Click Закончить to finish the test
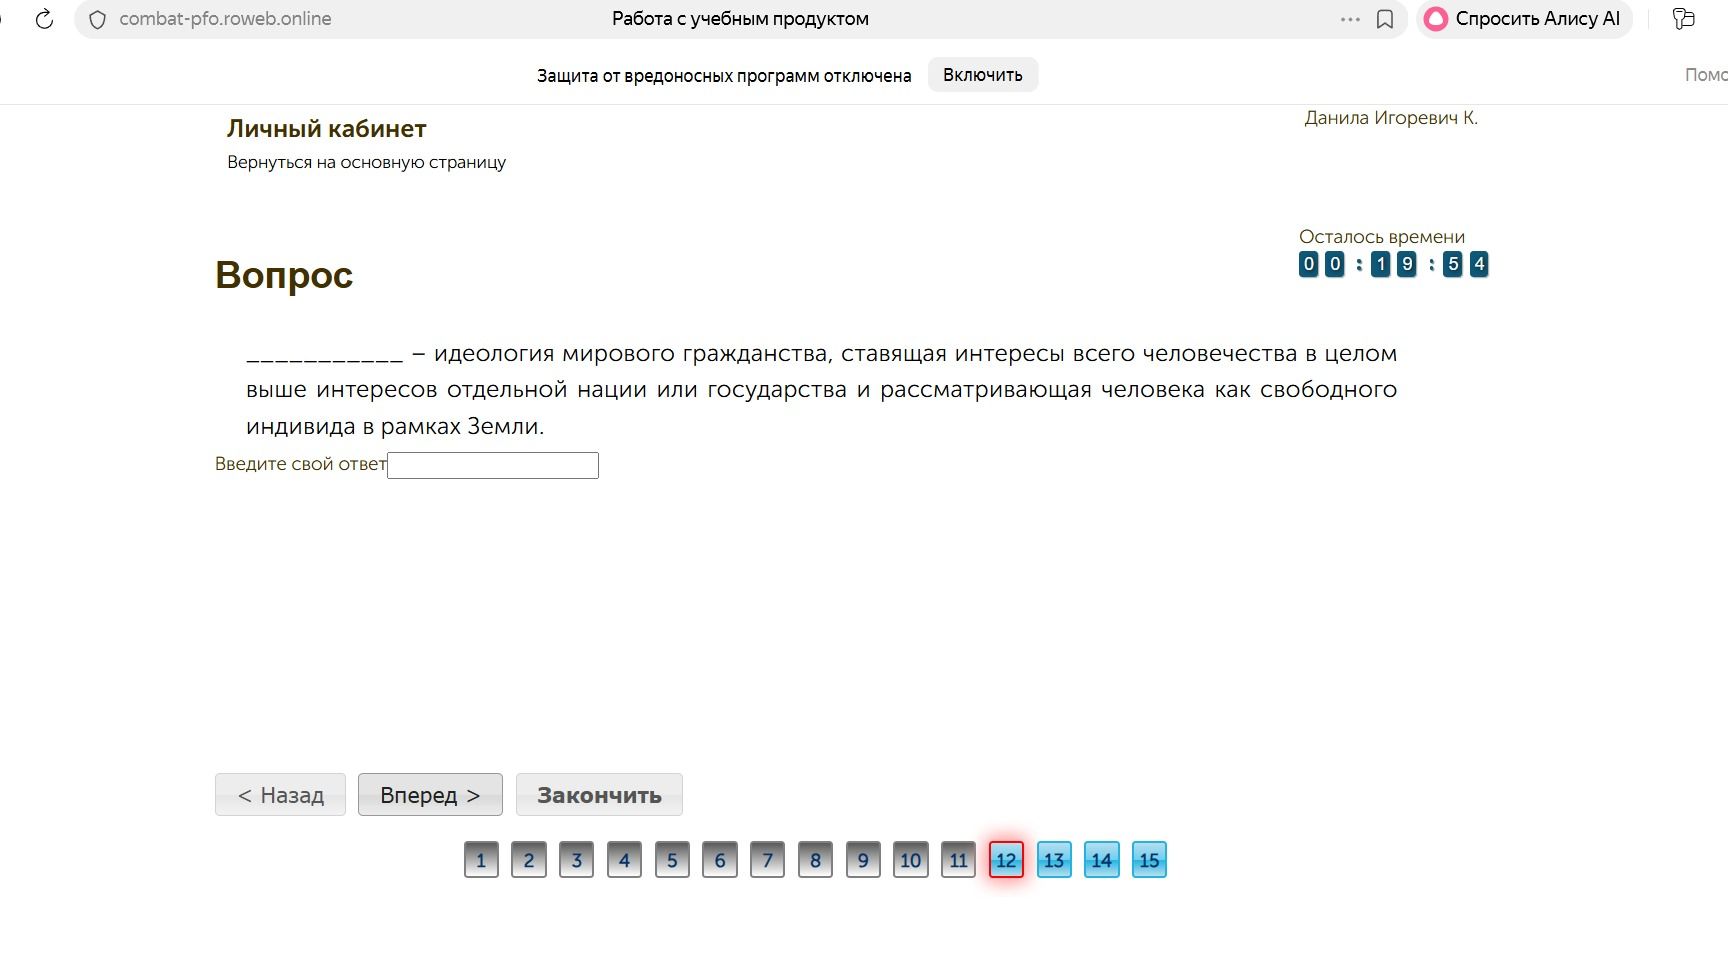 (599, 795)
